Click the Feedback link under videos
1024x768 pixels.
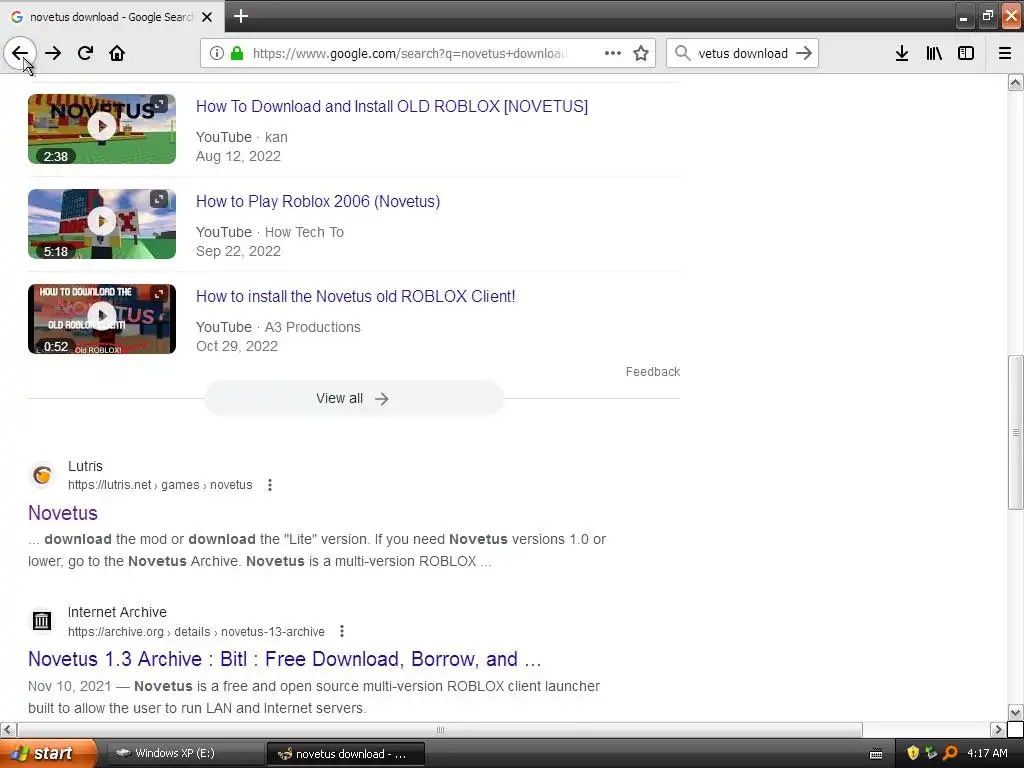tap(652, 372)
